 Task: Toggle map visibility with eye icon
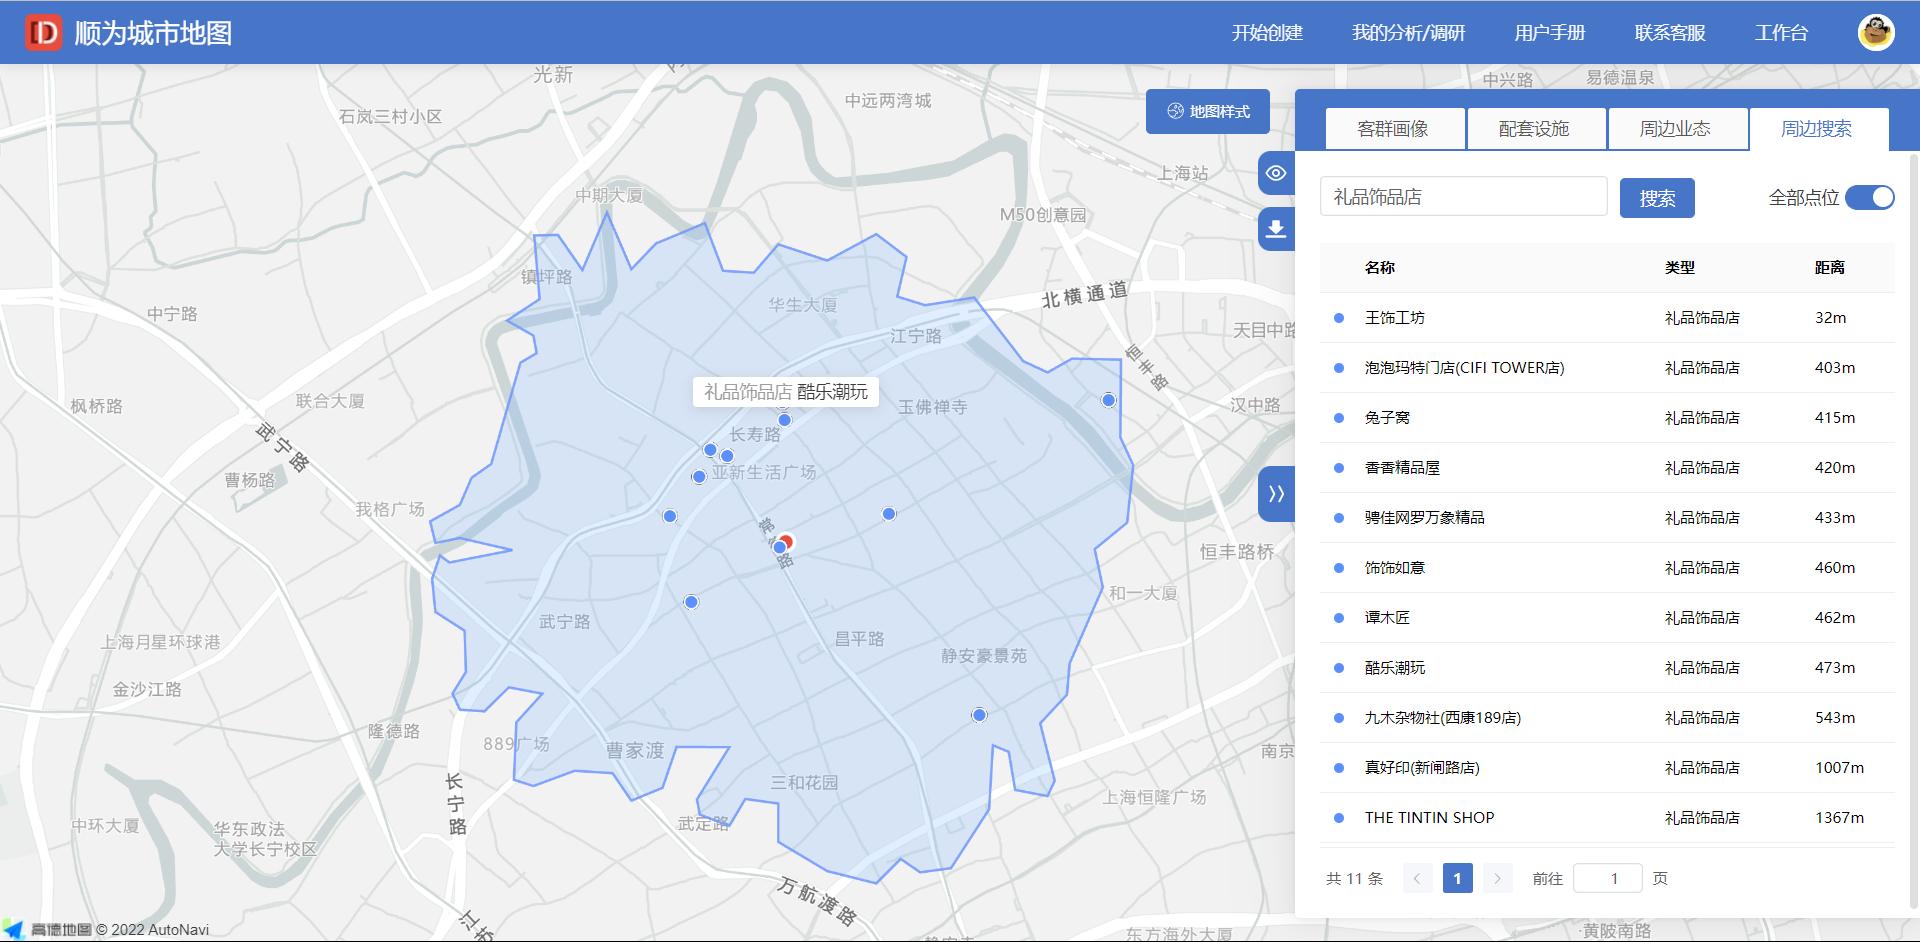pos(1276,173)
